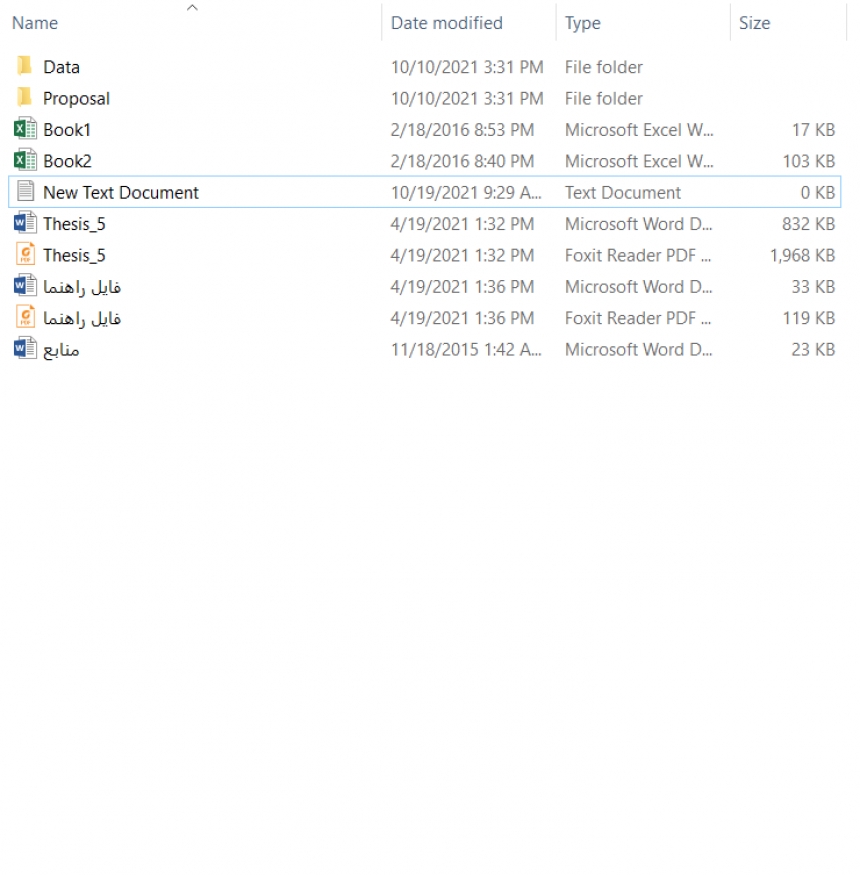Click the 832 KB size cell
This screenshot has width=860, height=875.
coord(809,224)
